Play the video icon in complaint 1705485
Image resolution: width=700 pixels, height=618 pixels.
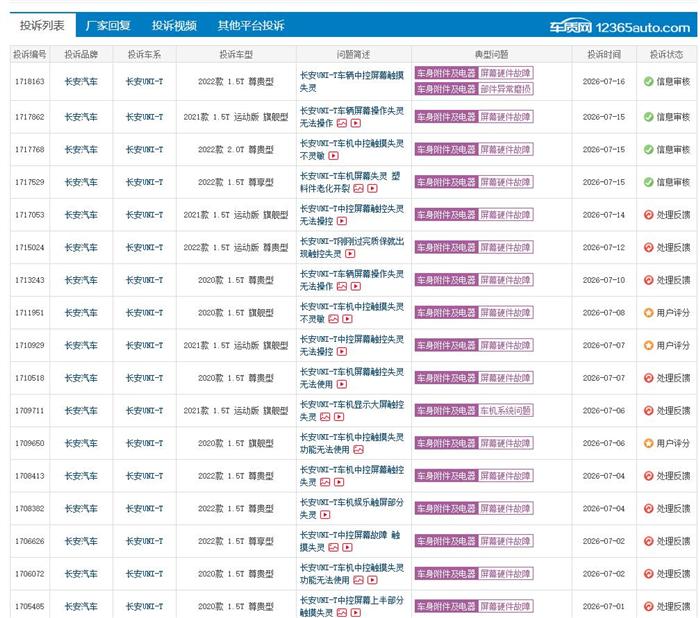pyautogui.click(x=356, y=613)
